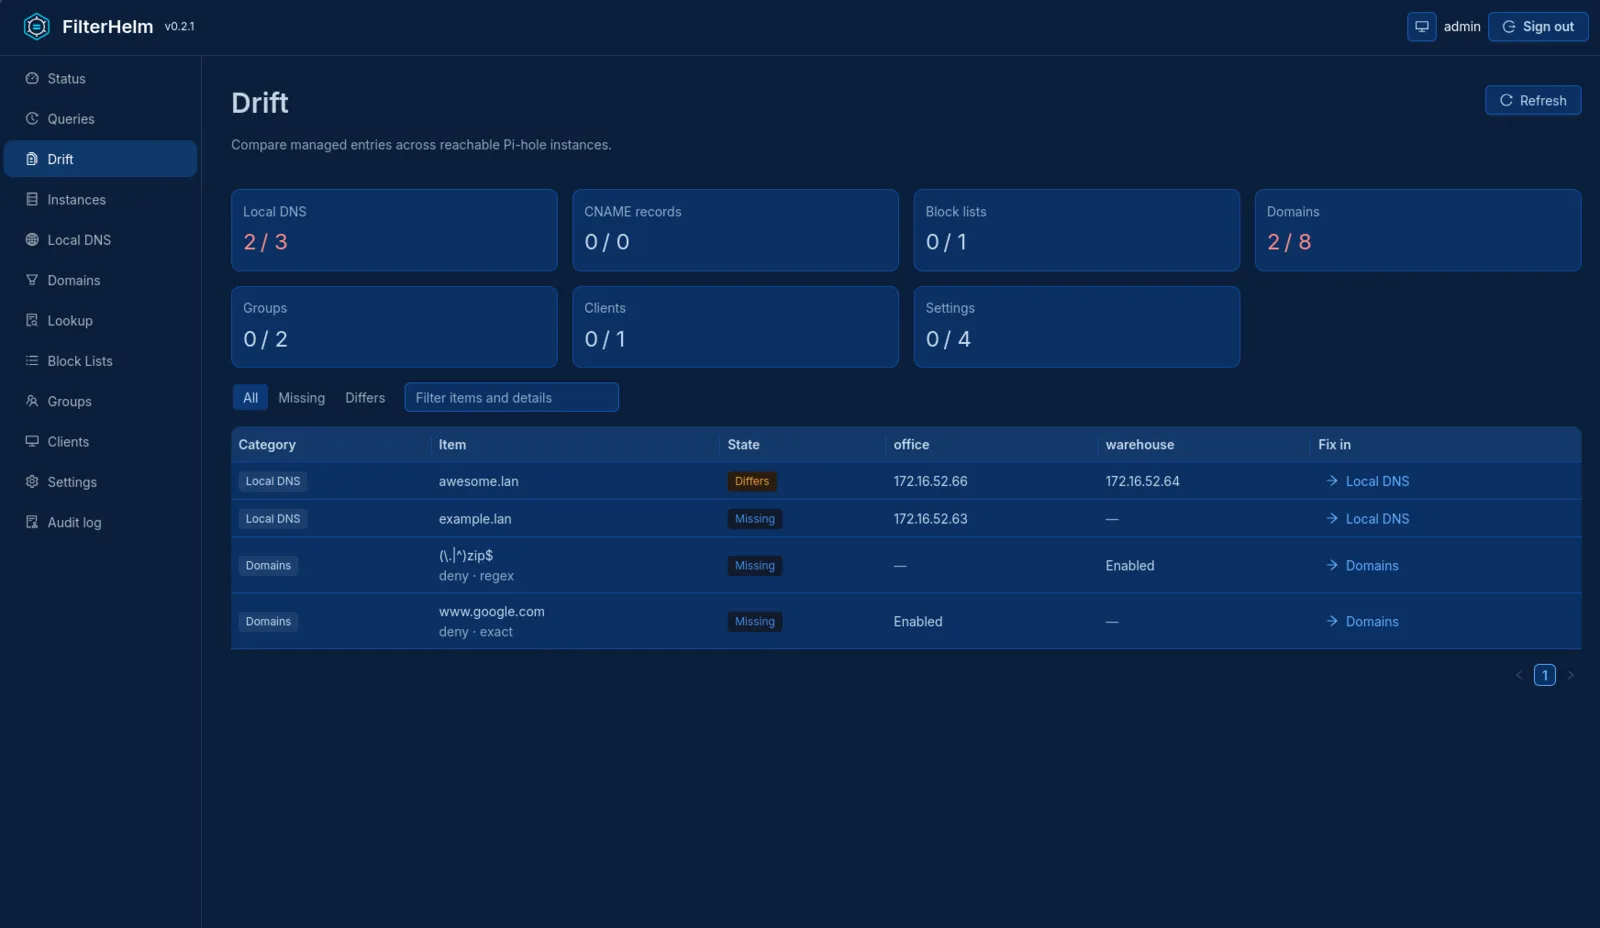The width and height of the screenshot is (1600, 928).
Task: Click the www.google.com item text
Action: tap(491, 611)
